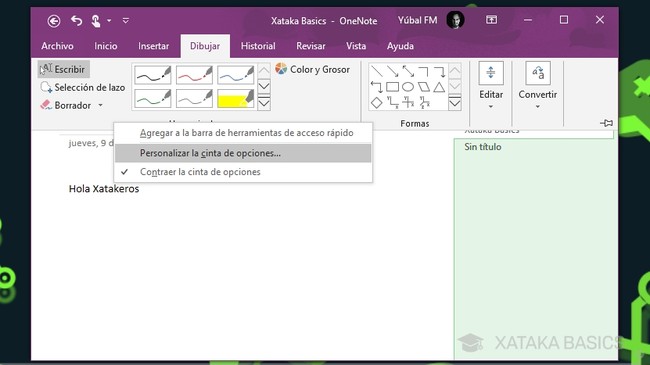
Task: Select the single-quadrant axes shape
Action: point(393,102)
